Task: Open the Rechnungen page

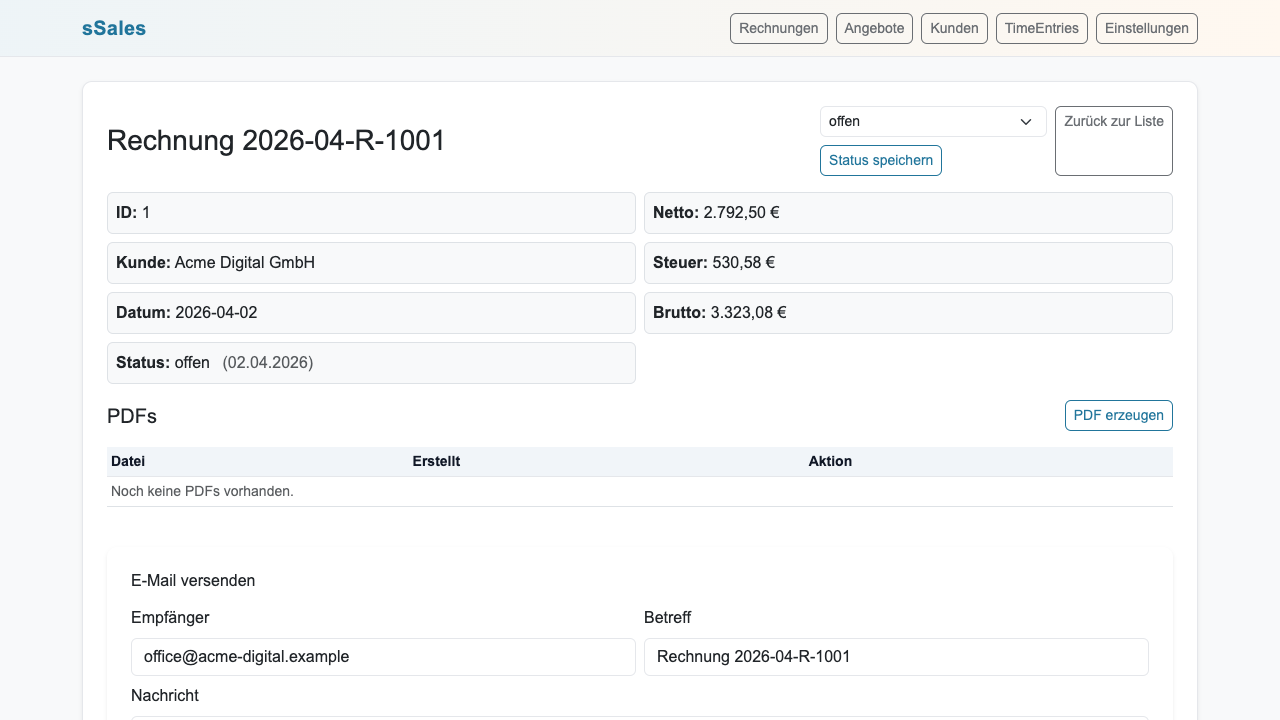Action: point(779,28)
